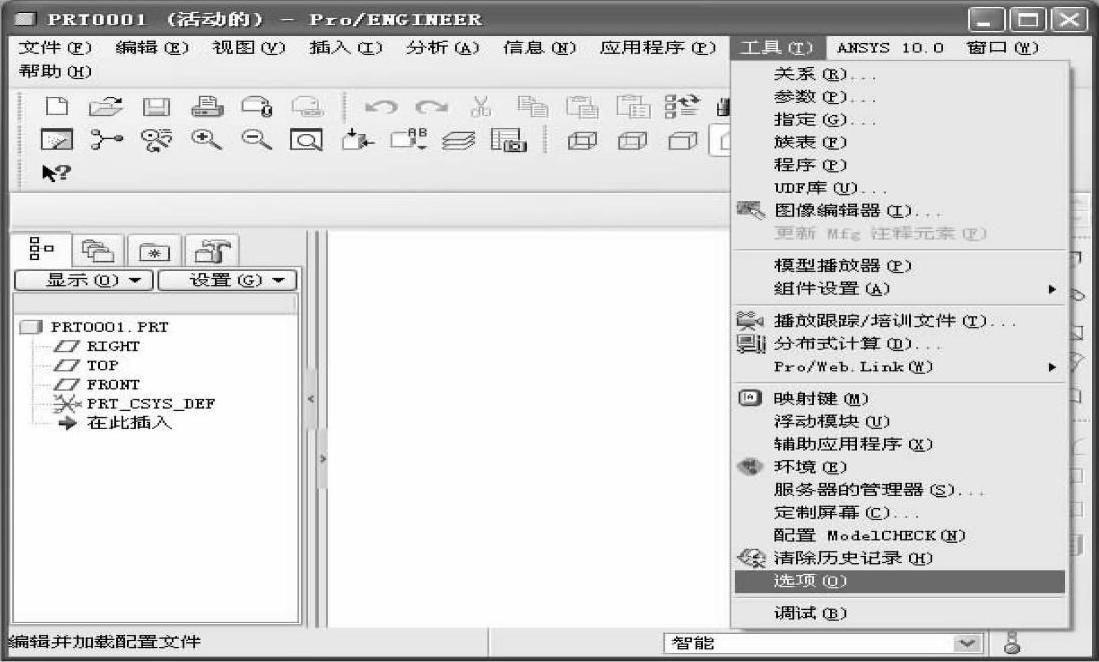Click the Orient mode icon

point(156,140)
